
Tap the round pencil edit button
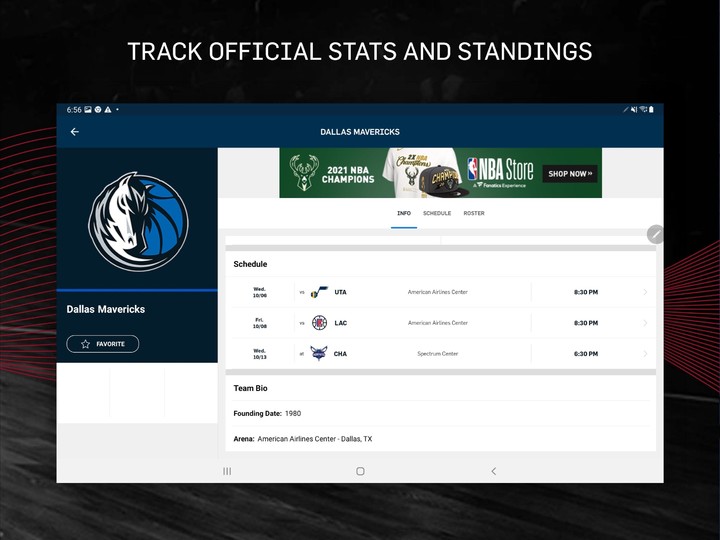(x=655, y=235)
